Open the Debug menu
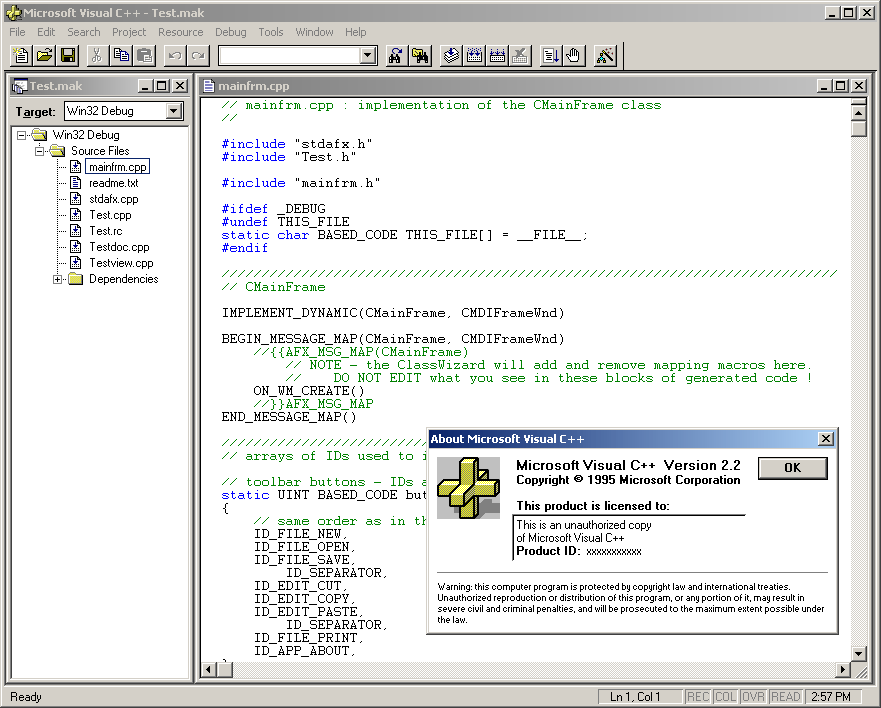 pos(230,32)
